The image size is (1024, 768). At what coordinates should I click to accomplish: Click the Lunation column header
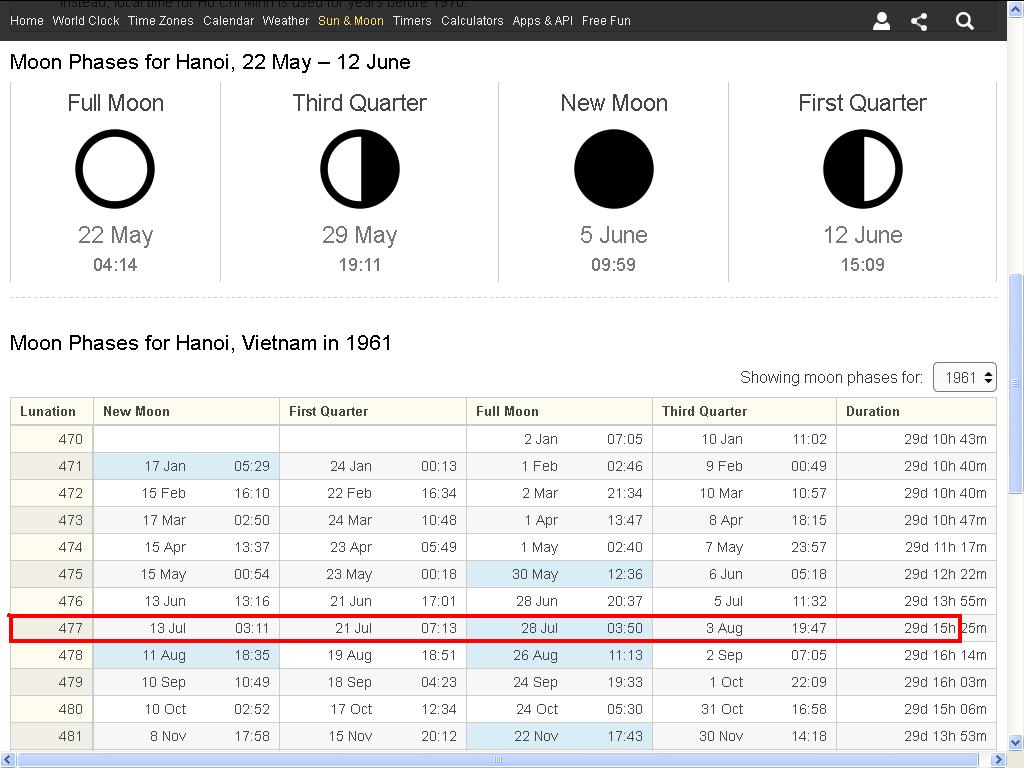pyautogui.click(x=48, y=411)
